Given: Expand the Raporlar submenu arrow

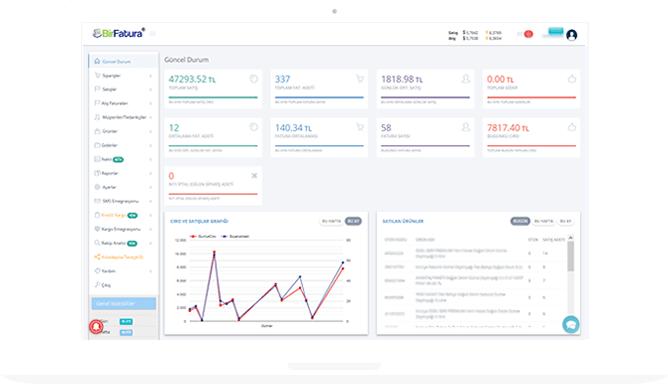Looking at the screenshot, I should tap(150, 173).
